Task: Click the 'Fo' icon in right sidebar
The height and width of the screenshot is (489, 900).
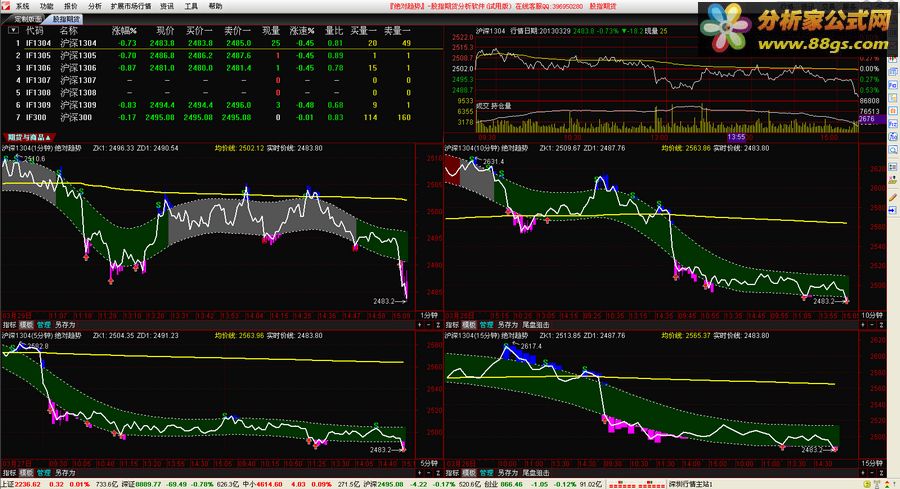Action: pyautogui.click(x=893, y=85)
